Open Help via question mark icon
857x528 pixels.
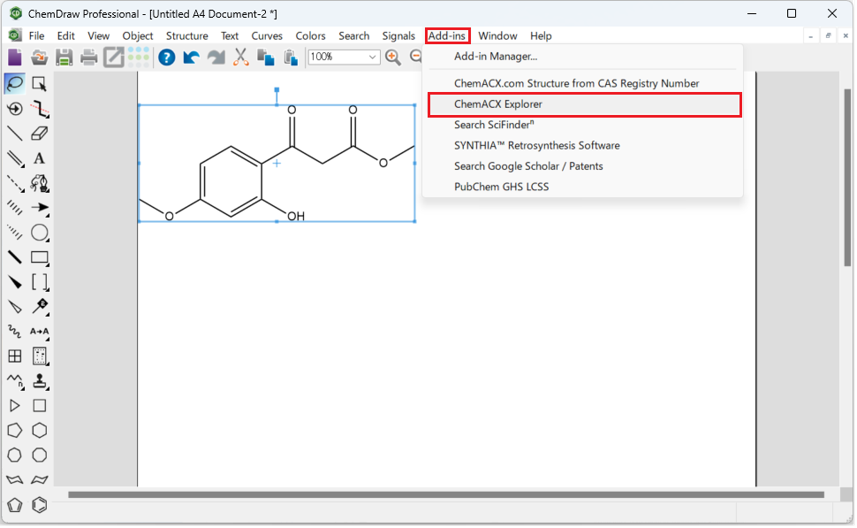tap(166, 57)
